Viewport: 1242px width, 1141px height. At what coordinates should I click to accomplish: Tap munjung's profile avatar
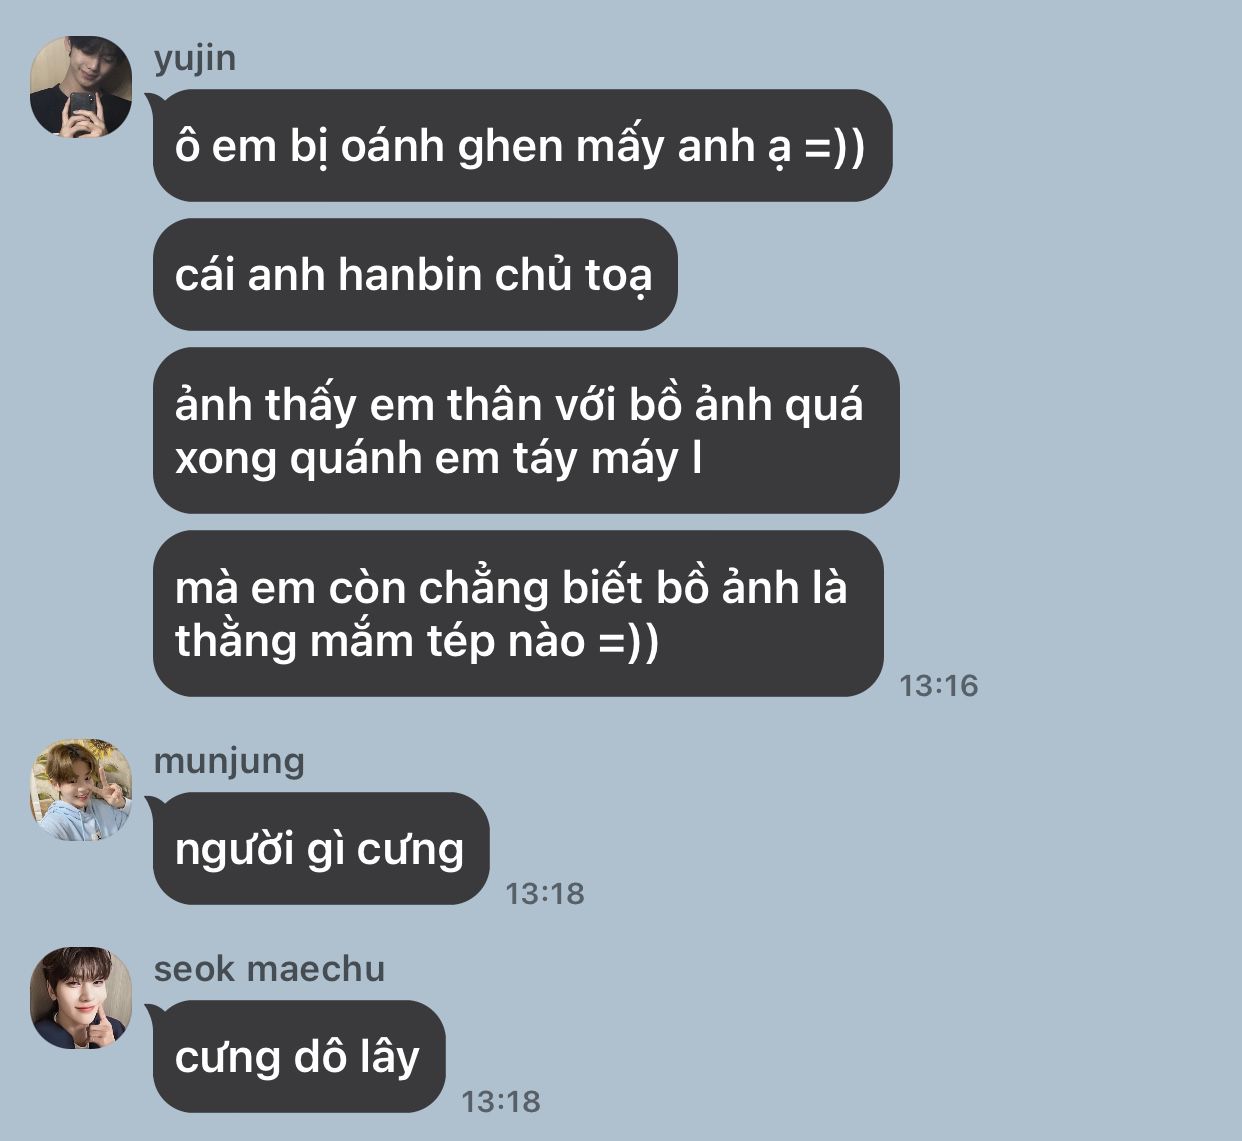coord(81,790)
